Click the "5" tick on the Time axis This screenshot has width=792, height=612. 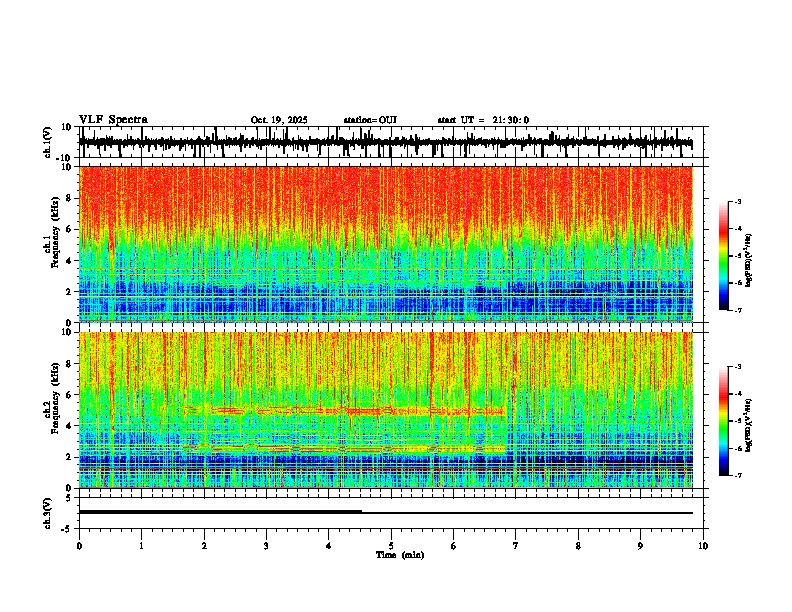(x=391, y=546)
